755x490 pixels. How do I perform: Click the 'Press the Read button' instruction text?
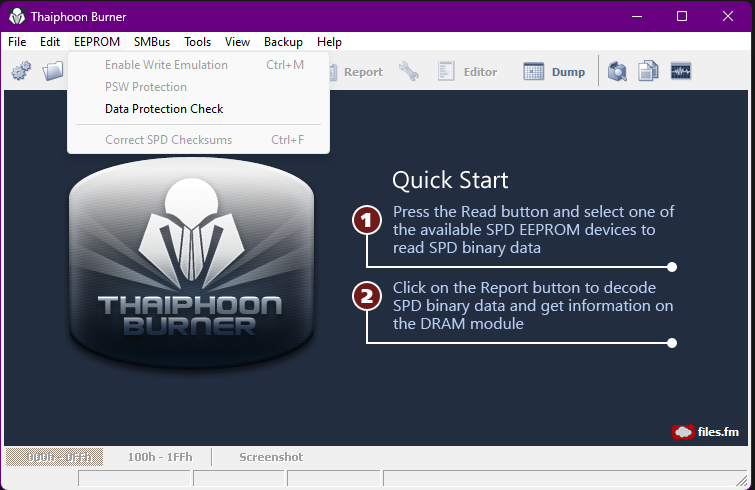(534, 230)
